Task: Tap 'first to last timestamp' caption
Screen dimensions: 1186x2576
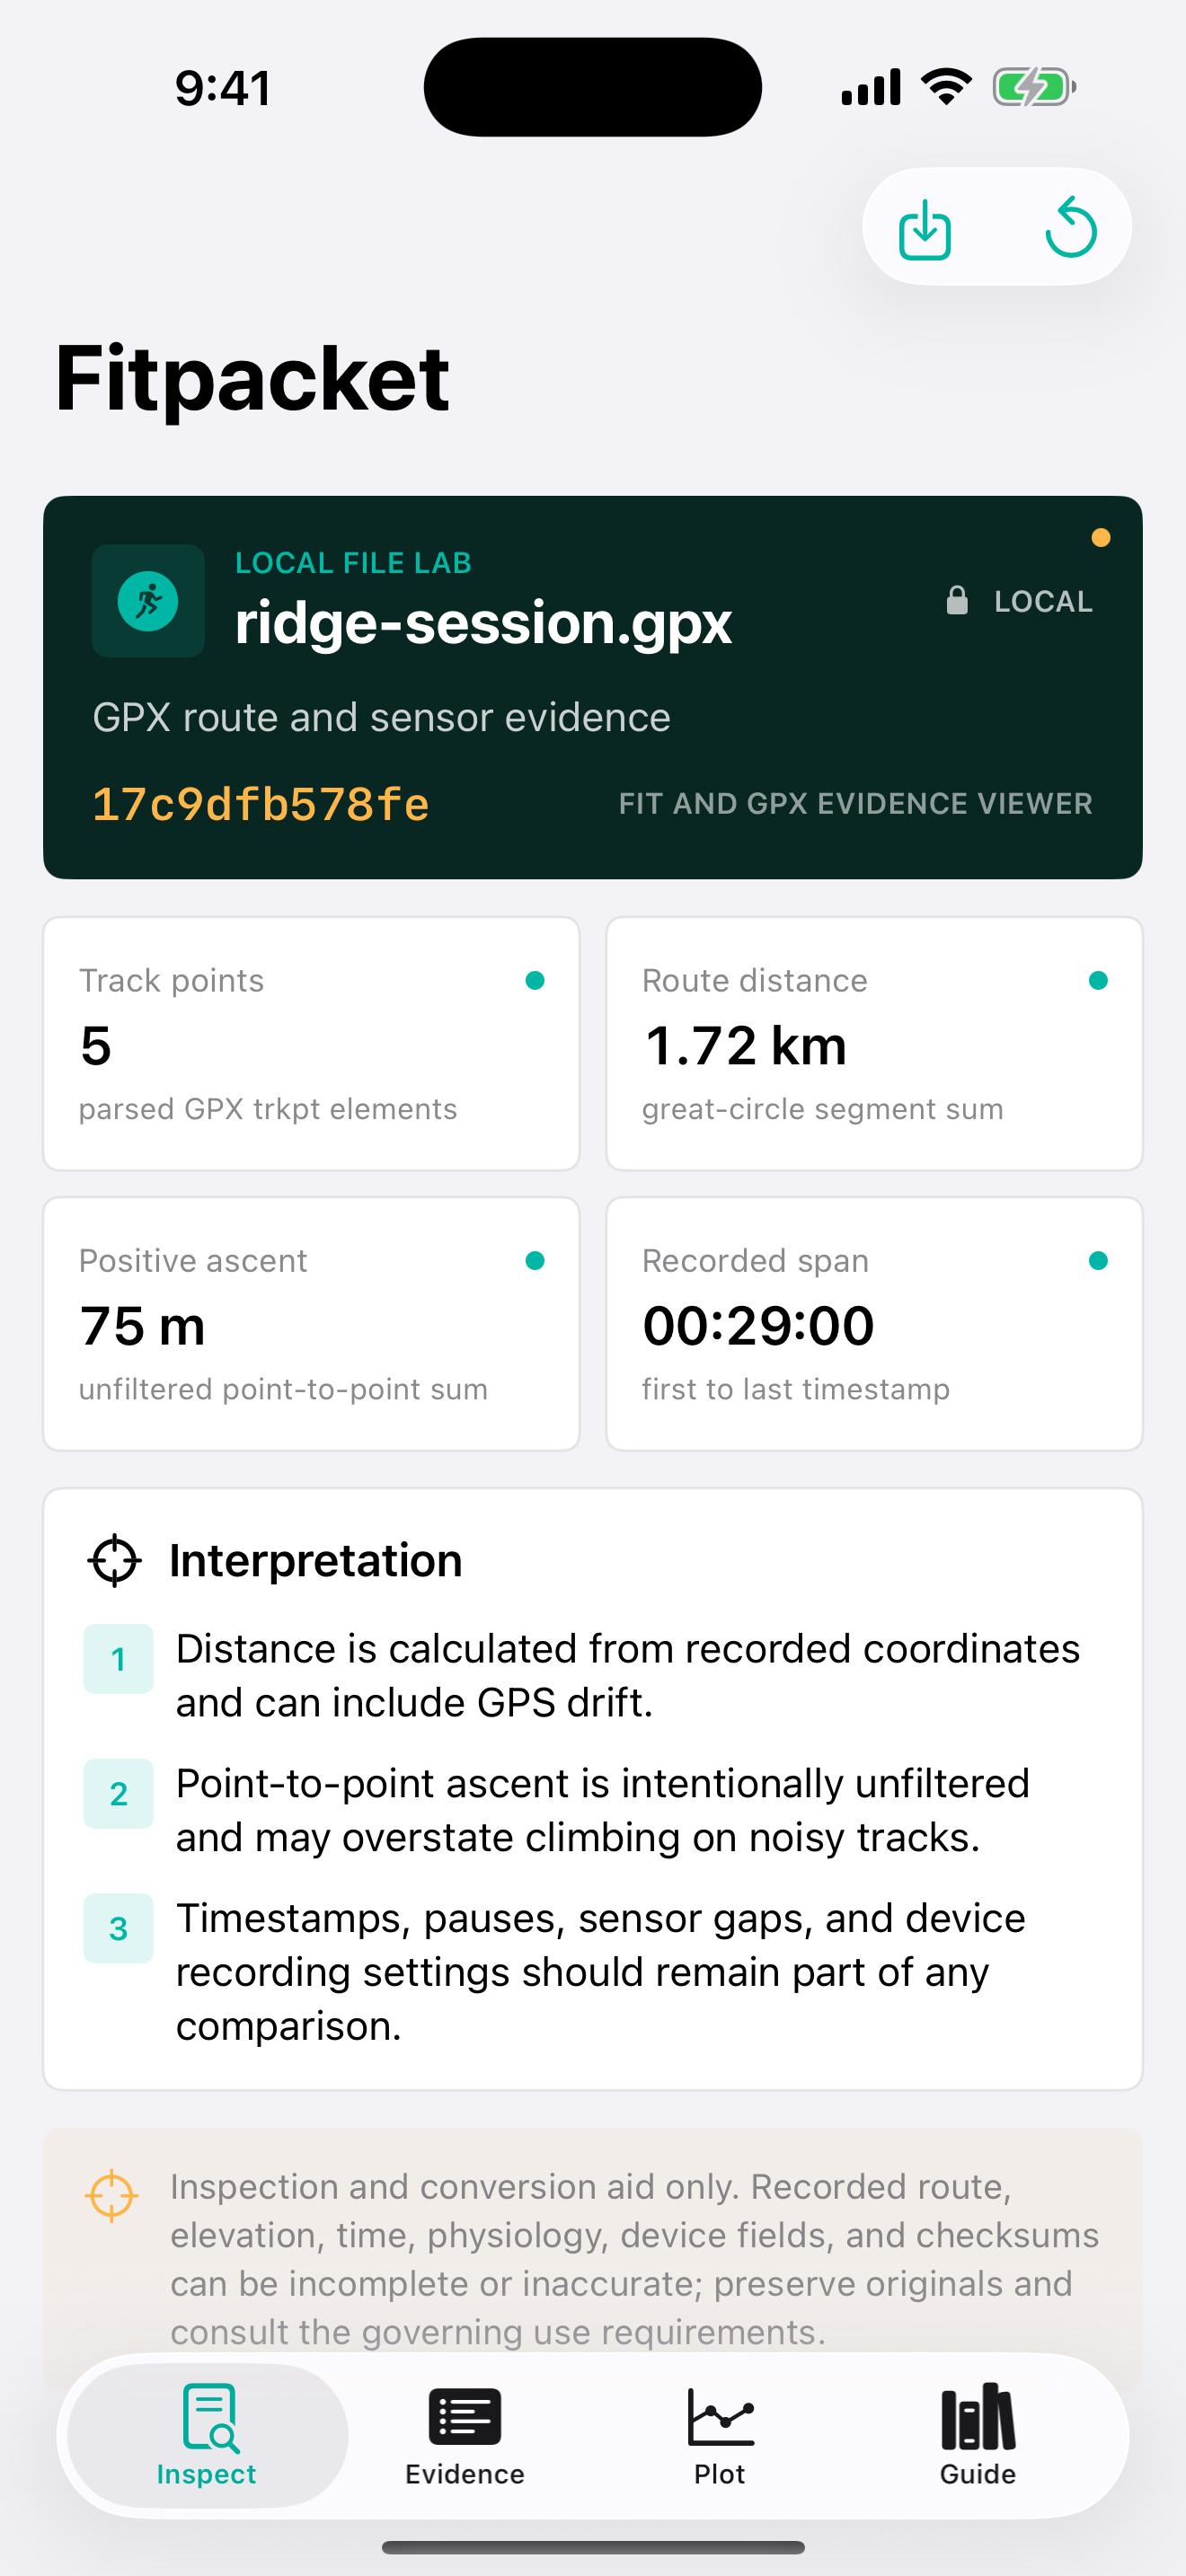Action: (796, 1389)
